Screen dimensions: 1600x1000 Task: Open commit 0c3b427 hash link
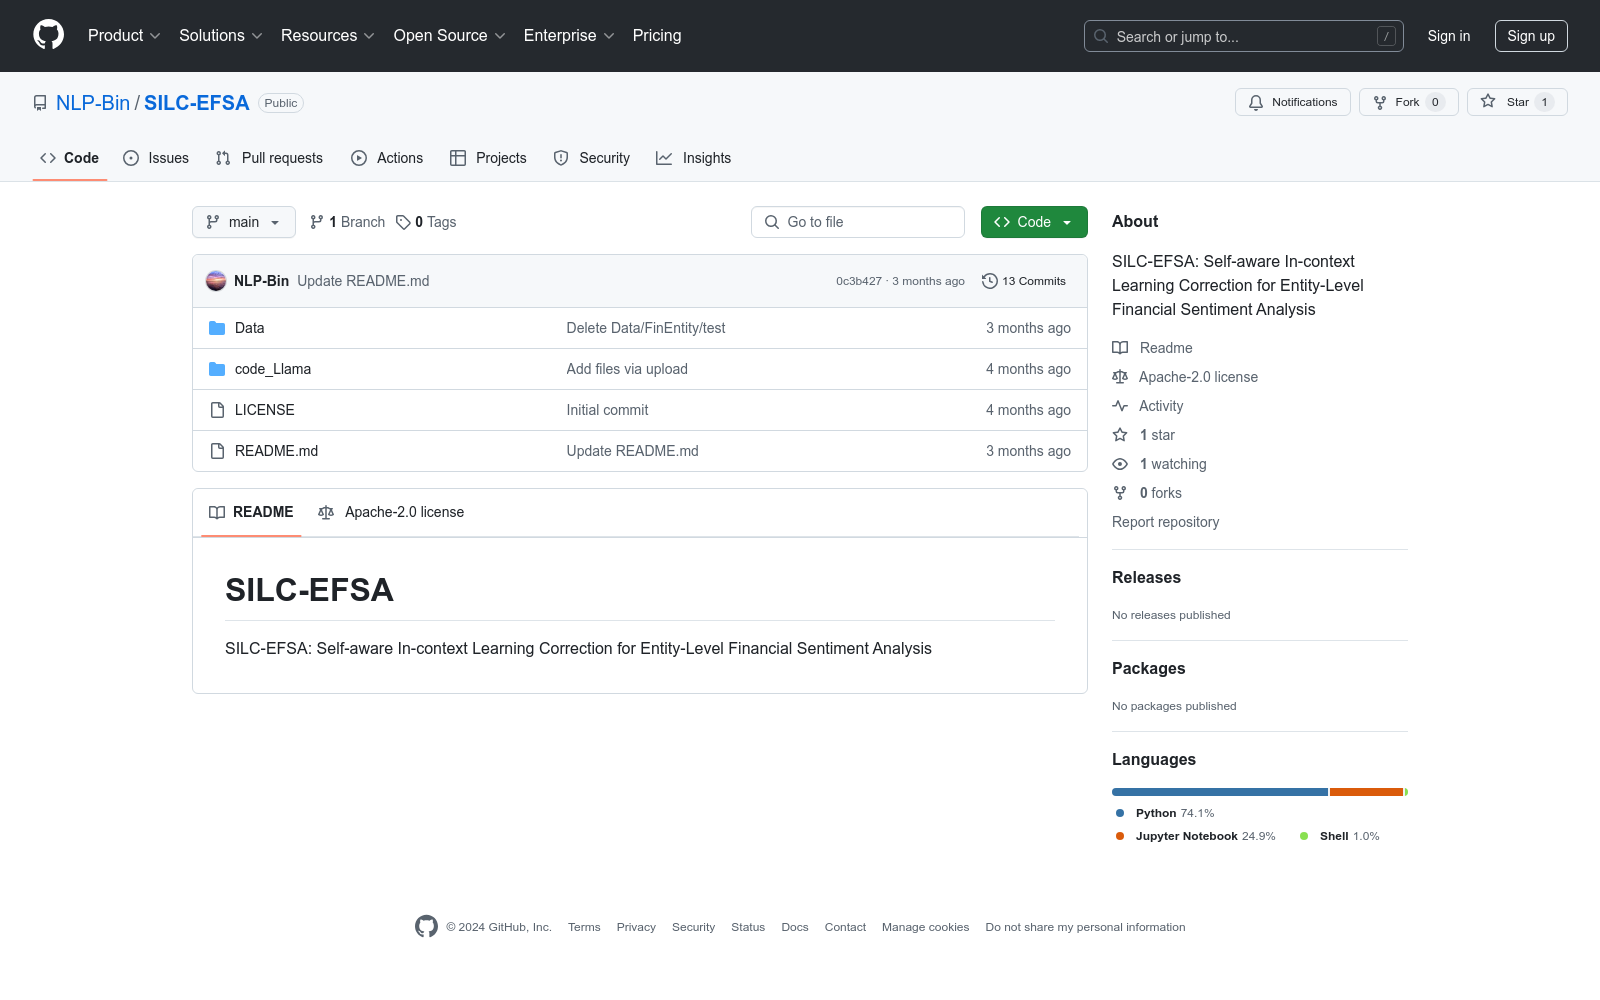pos(859,281)
